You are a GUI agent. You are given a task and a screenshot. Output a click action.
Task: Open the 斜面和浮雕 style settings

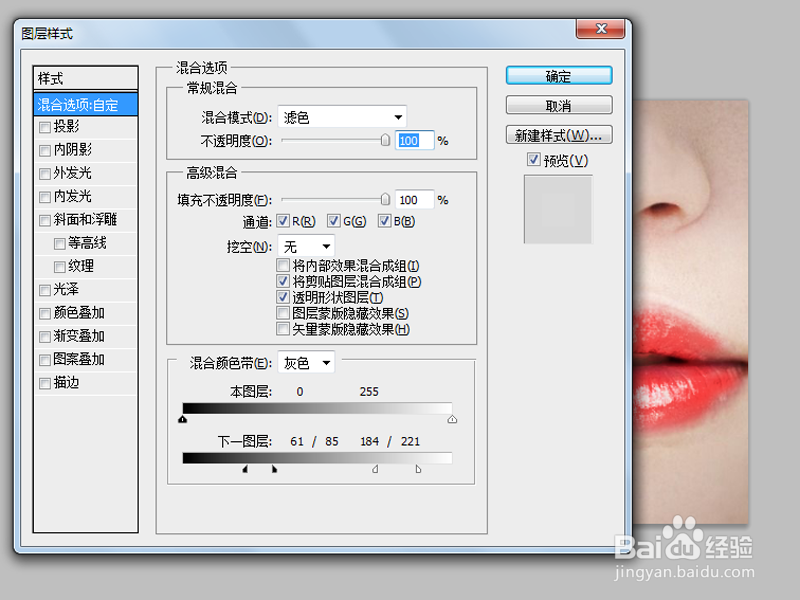point(86,219)
